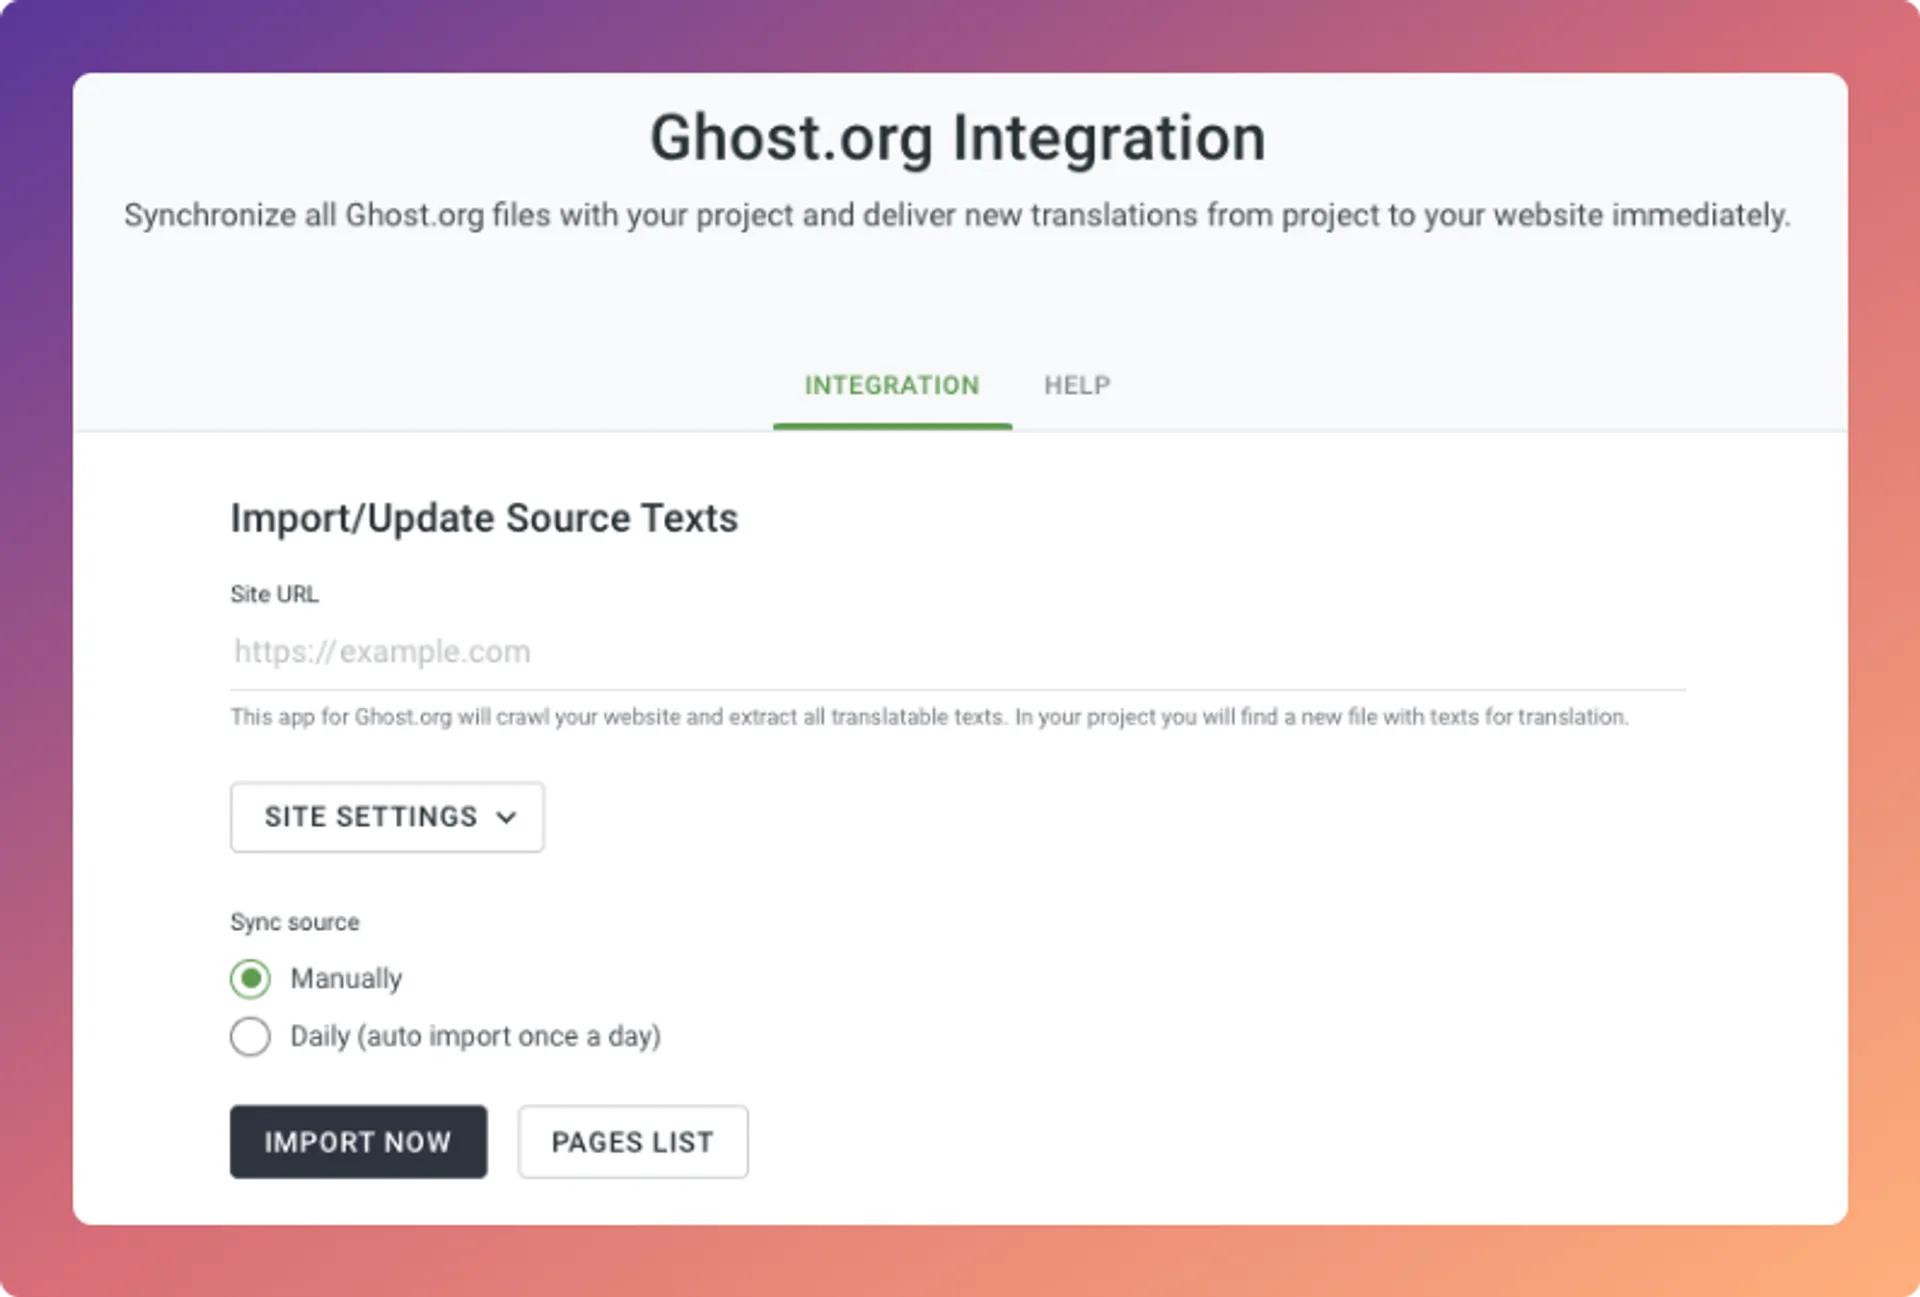This screenshot has width=1920, height=1297.
Task: Click the Ghost.org Integration heading
Action: point(958,138)
